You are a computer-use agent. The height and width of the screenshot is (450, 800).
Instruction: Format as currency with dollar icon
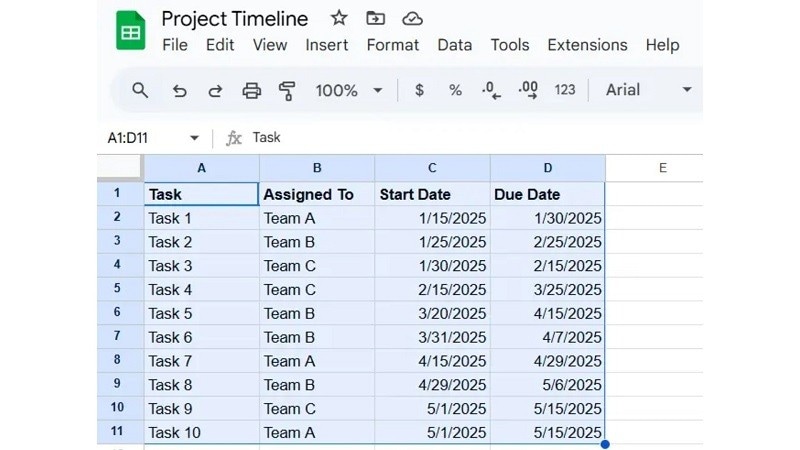click(x=419, y=90)
